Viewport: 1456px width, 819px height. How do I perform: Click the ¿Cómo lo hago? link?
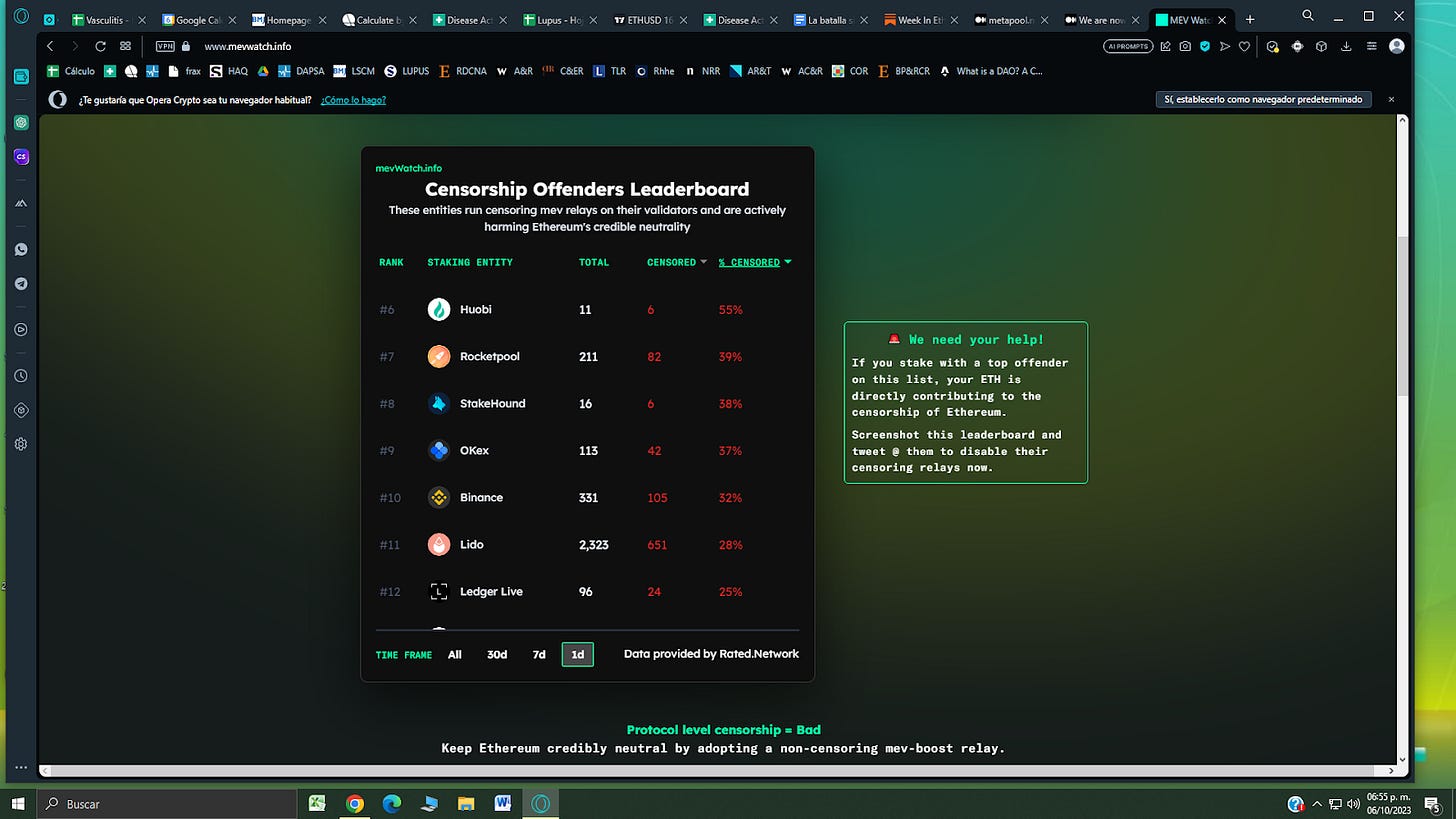click(x=353, y=100)
